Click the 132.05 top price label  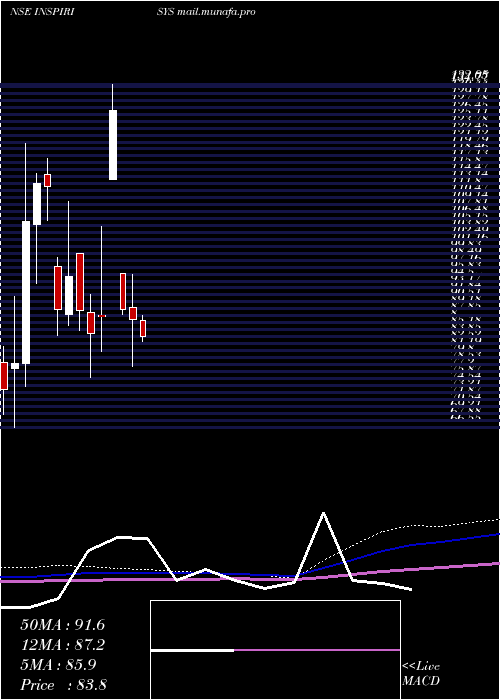point(470,75)
